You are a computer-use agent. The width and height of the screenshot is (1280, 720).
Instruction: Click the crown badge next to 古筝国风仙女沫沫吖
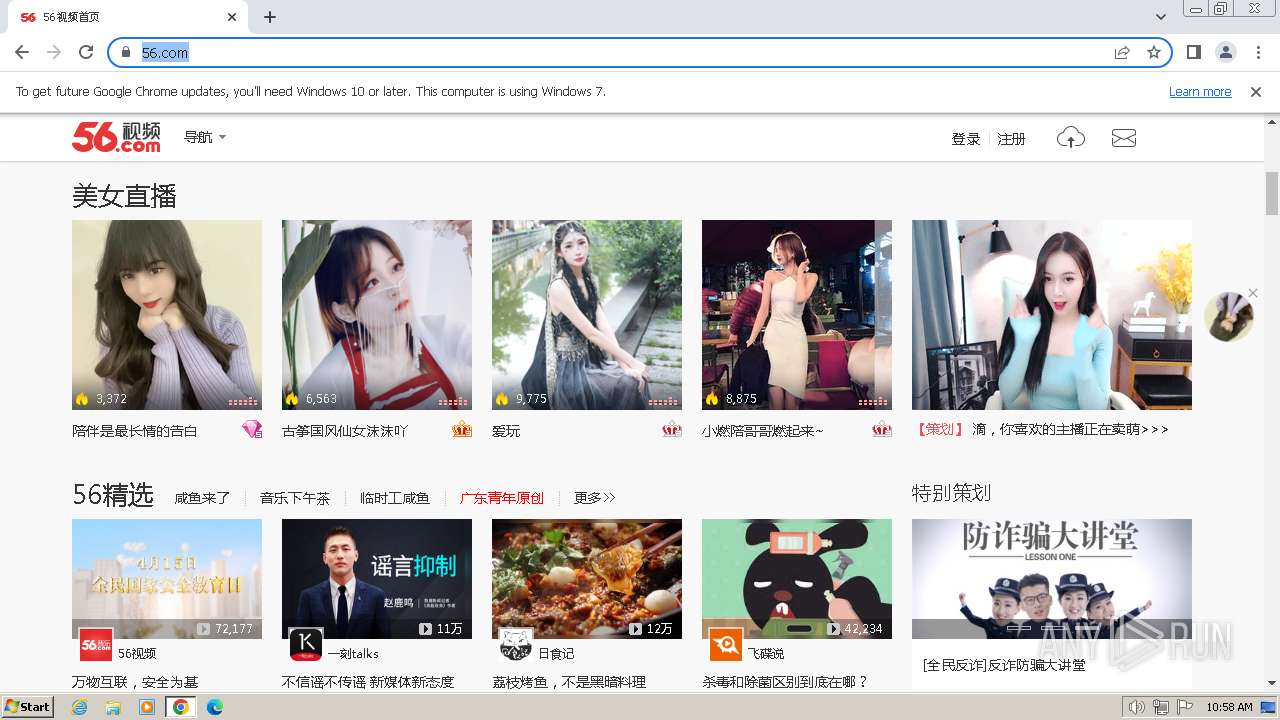462,429
